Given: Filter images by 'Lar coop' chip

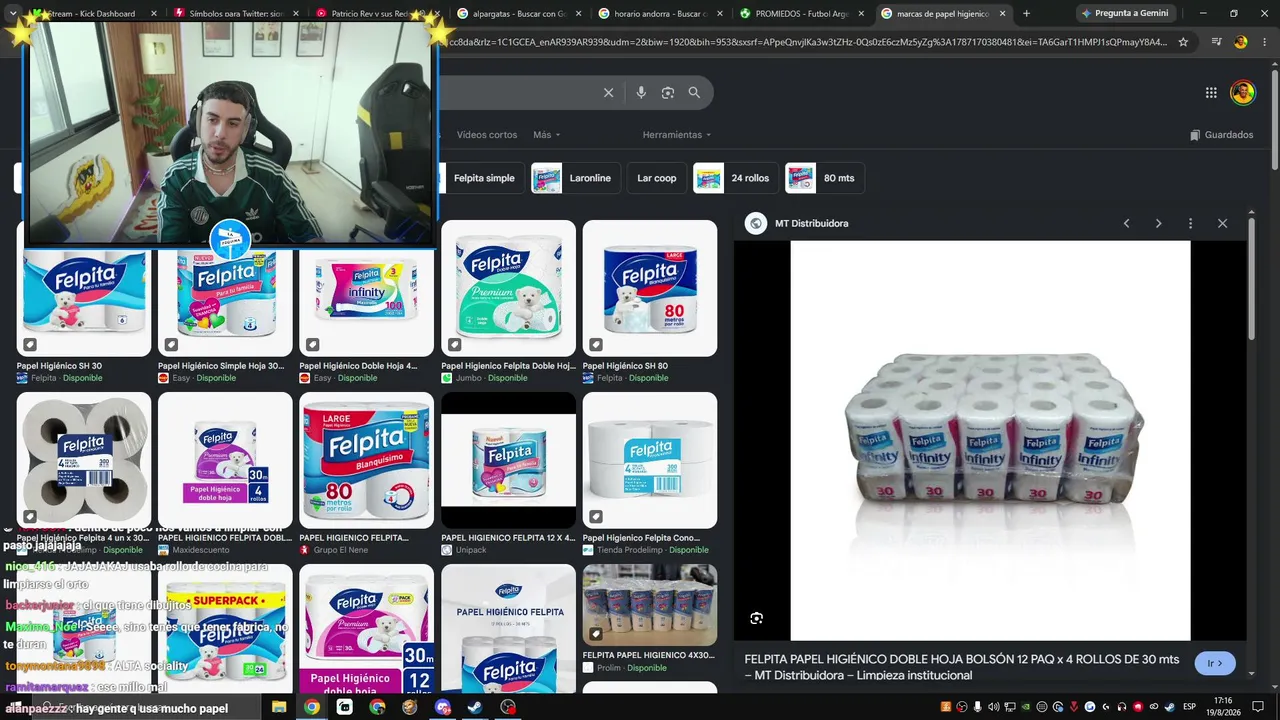Looking at the screenshot, I should click(x=657, y=178).
